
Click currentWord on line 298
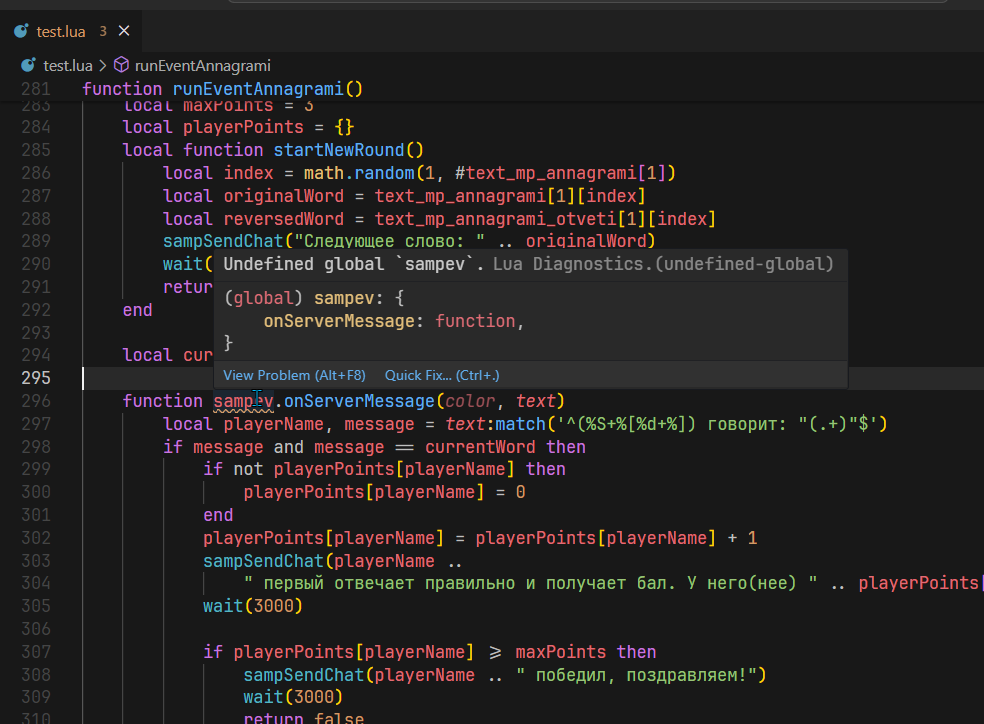click(x=480, y=447)
